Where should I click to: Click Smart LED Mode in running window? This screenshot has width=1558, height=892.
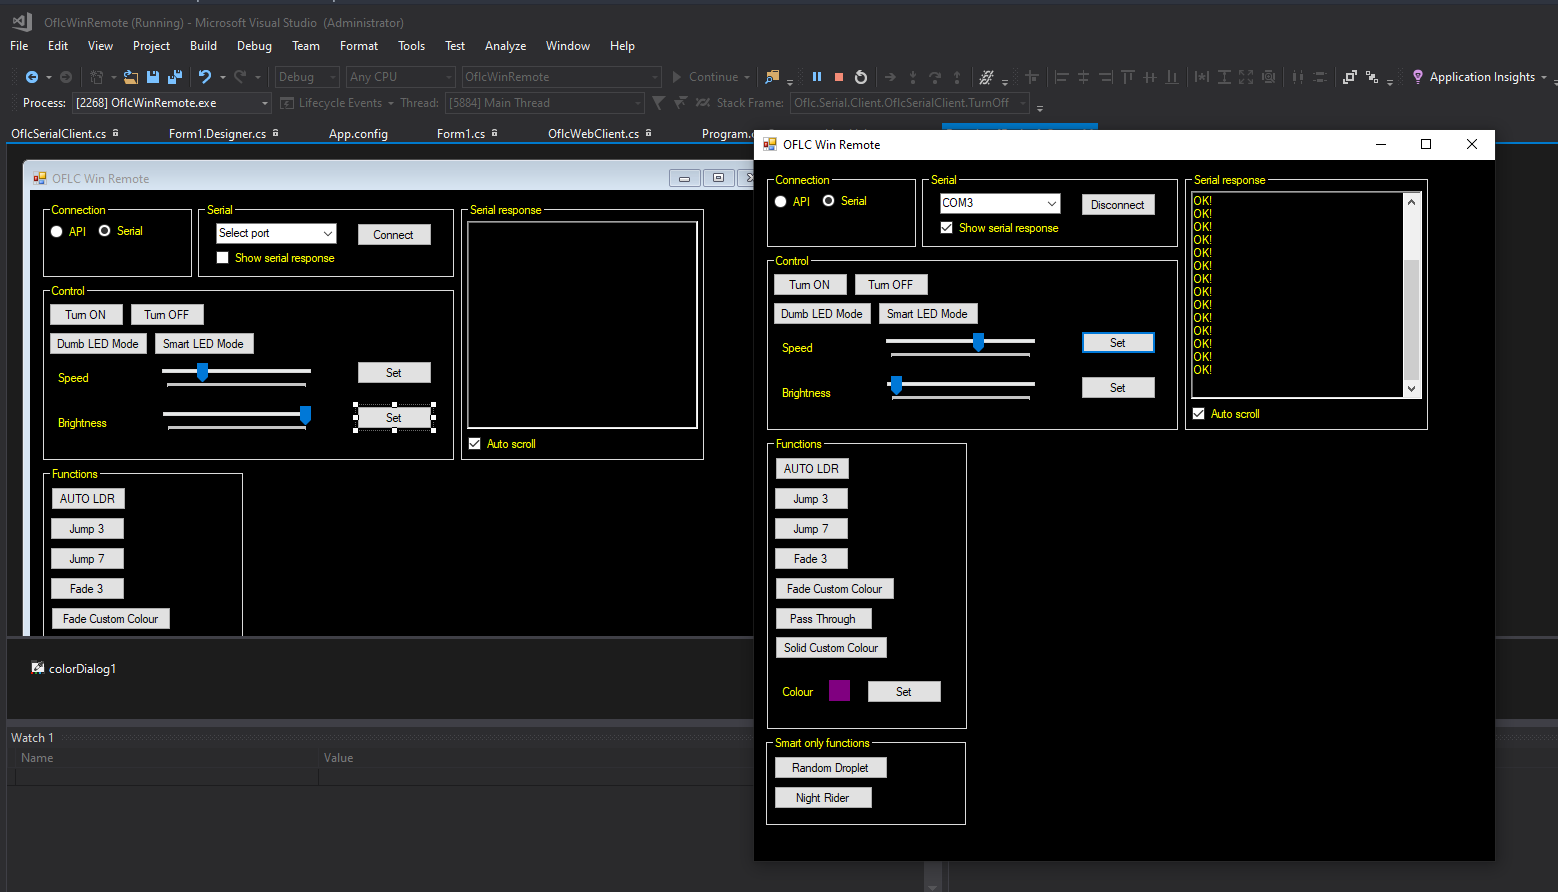coord(928,314)
